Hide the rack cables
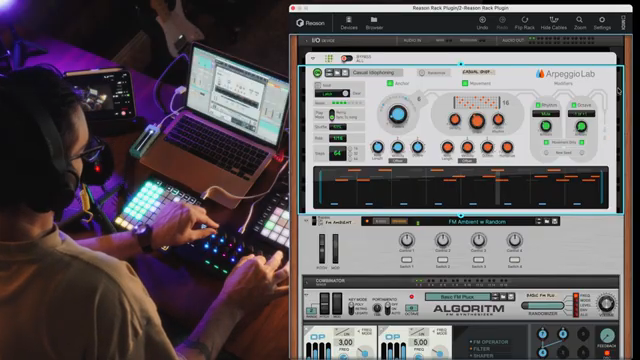The width and height of the screenshot is (640, 360). [553, 23]
